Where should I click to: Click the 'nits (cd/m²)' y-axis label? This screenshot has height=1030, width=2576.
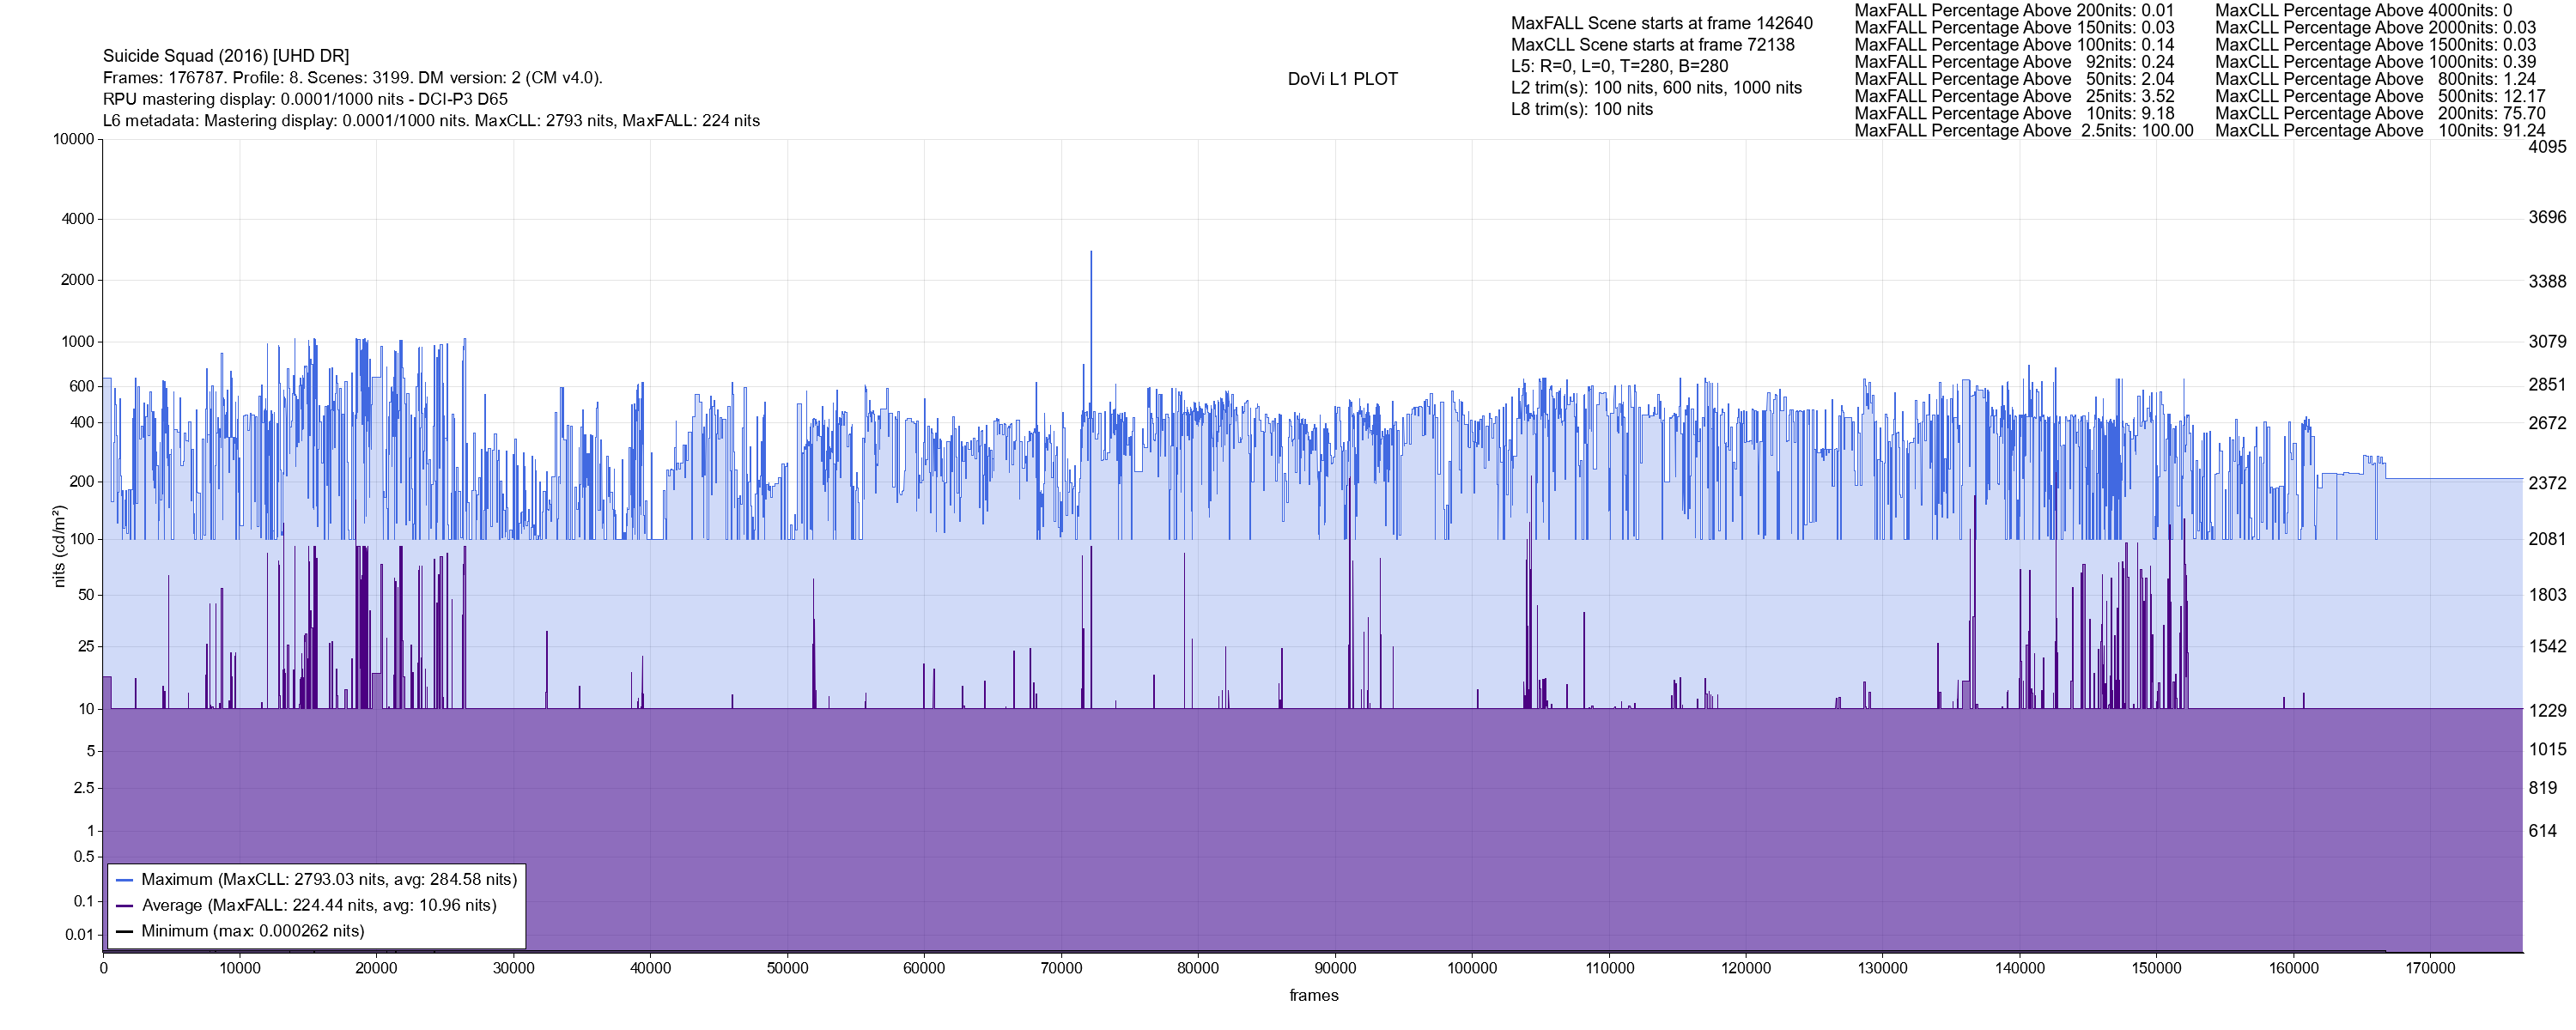click(x=59, y=546)
